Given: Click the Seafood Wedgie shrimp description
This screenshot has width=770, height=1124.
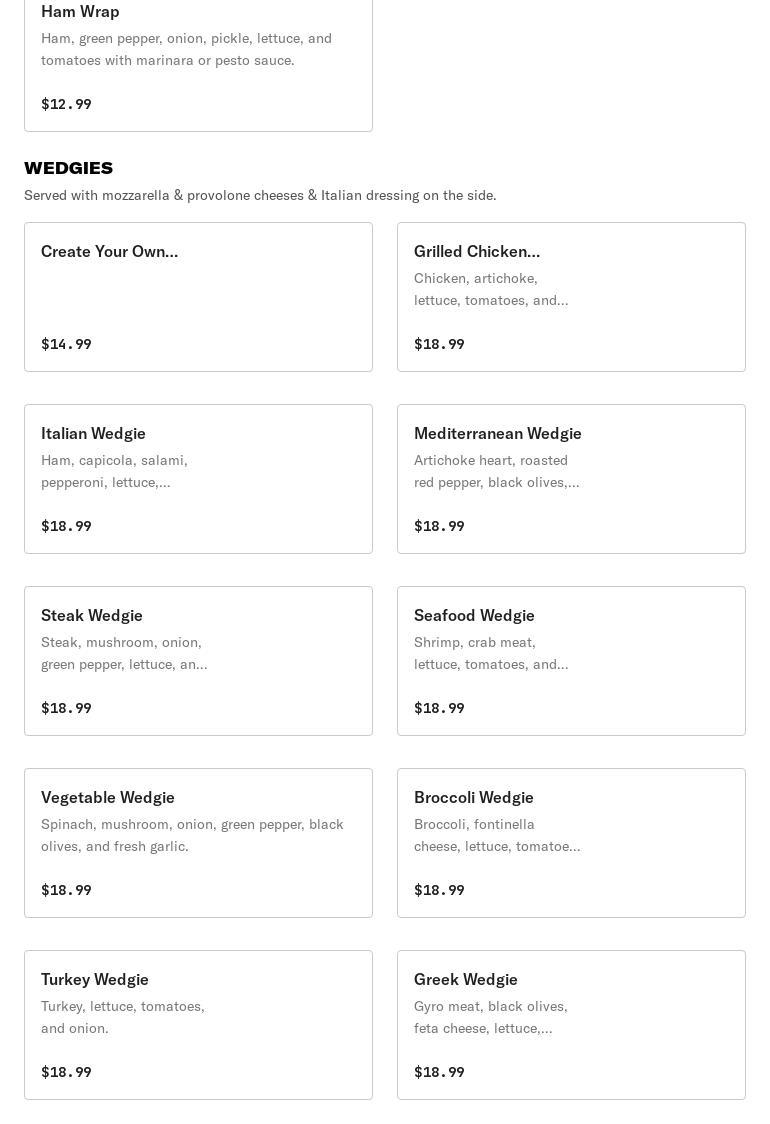Looking at the screenshot, I should click(491, 653).
